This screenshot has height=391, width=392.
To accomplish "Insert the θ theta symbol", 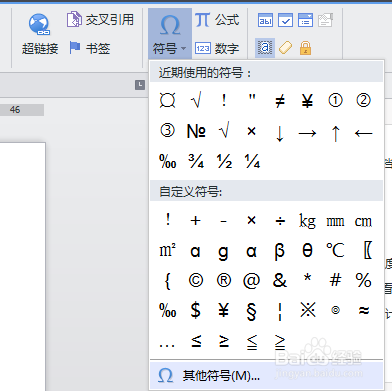I will click(x=307, y=250).
